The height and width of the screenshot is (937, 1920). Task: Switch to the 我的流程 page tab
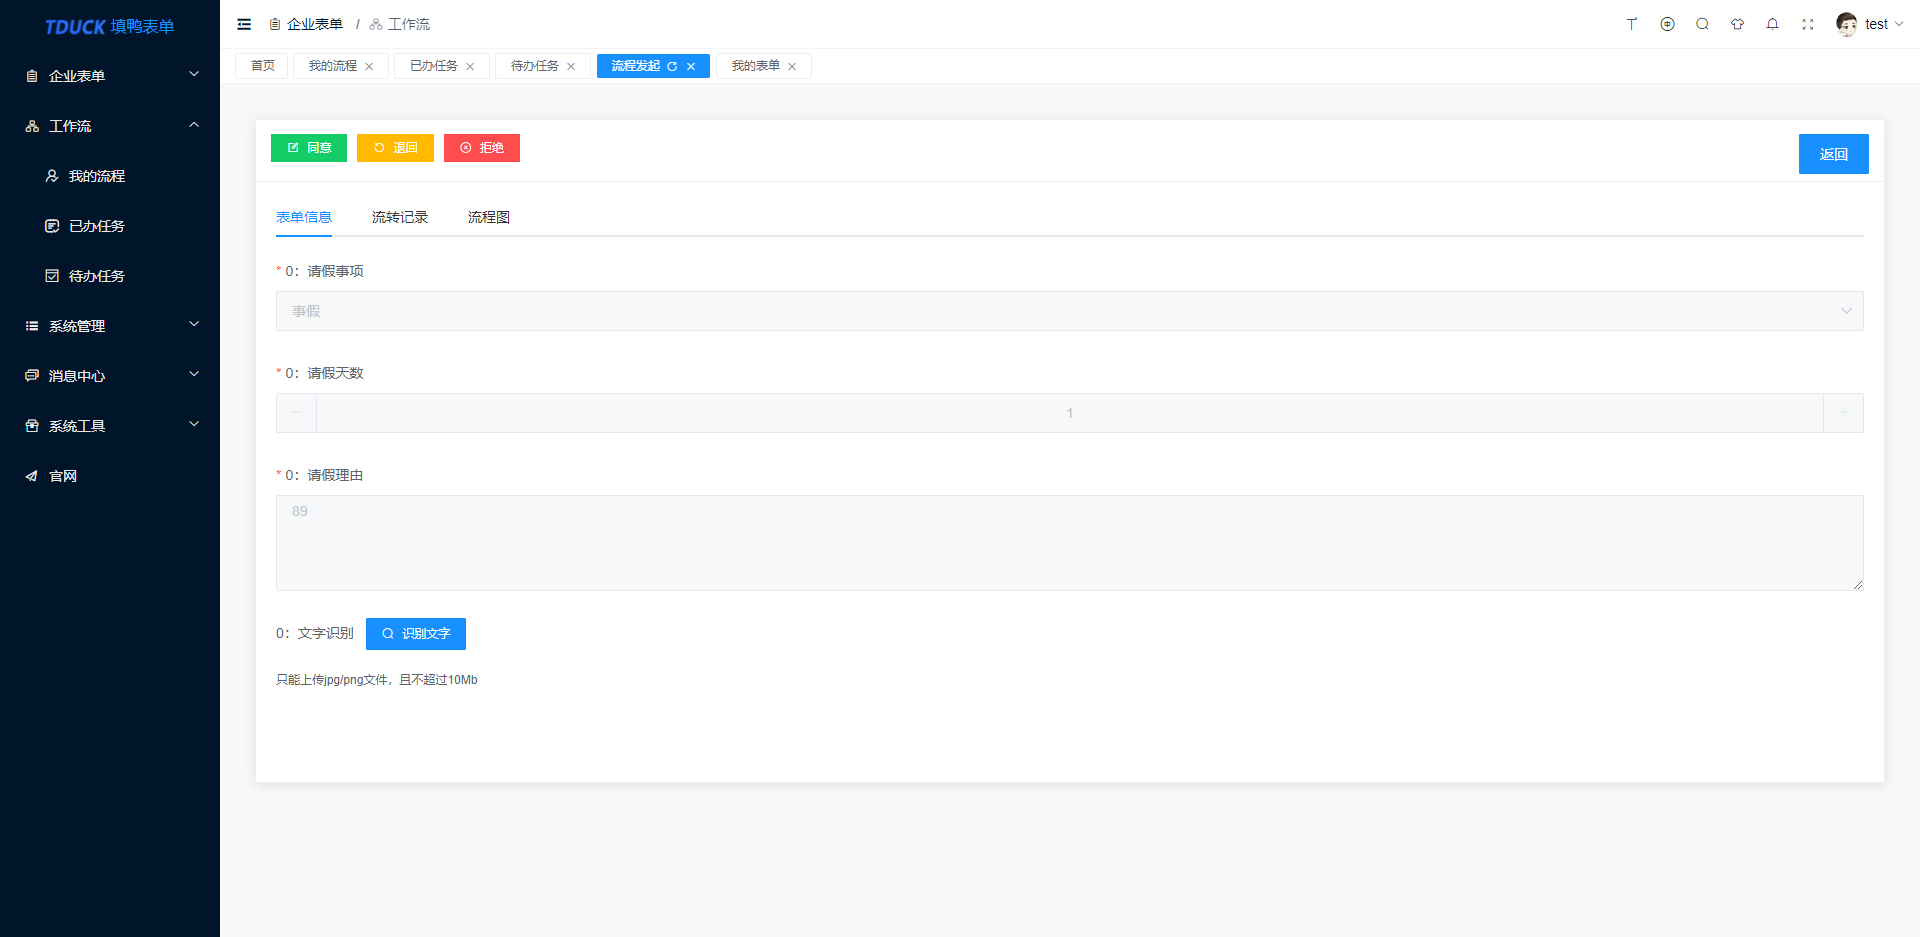coord(332,66)
